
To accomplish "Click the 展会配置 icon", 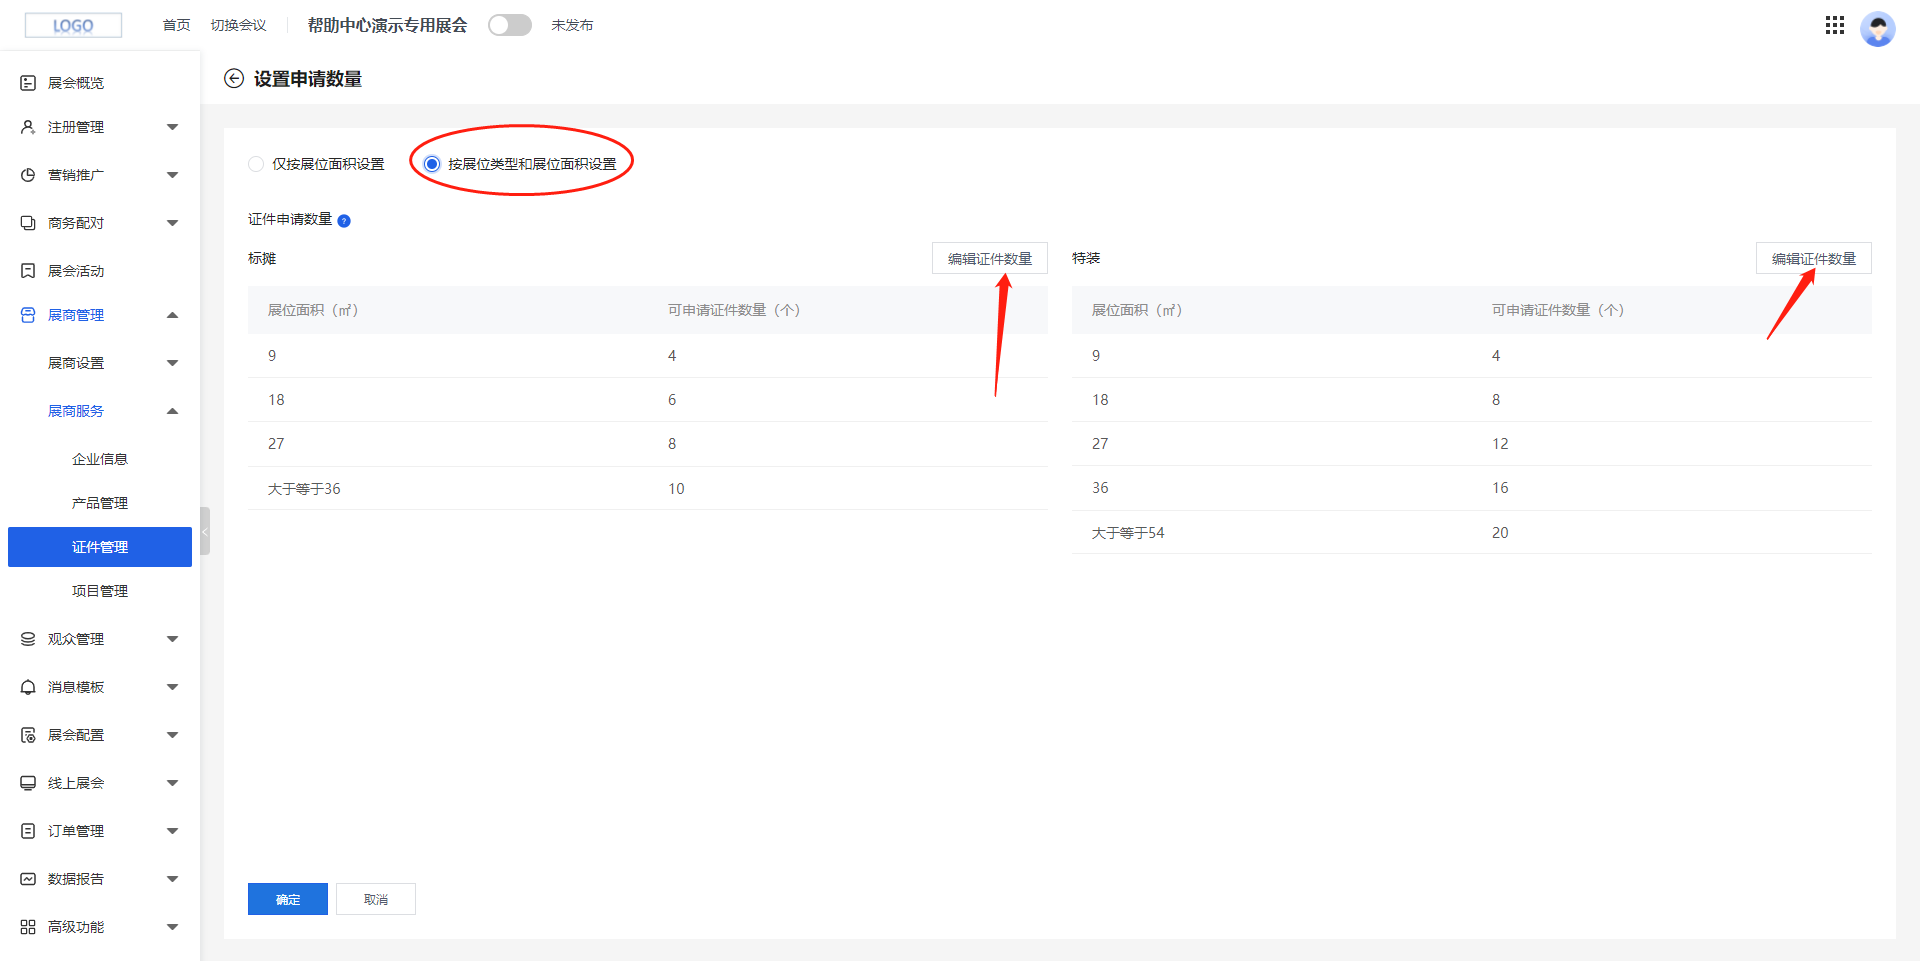I will 28,735.
